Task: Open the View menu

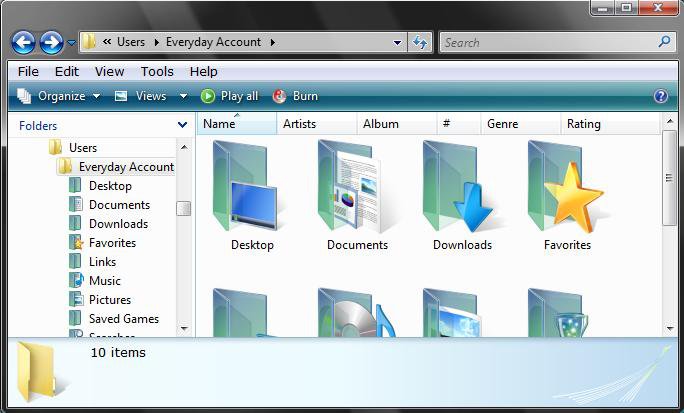Action: [109, 72]
